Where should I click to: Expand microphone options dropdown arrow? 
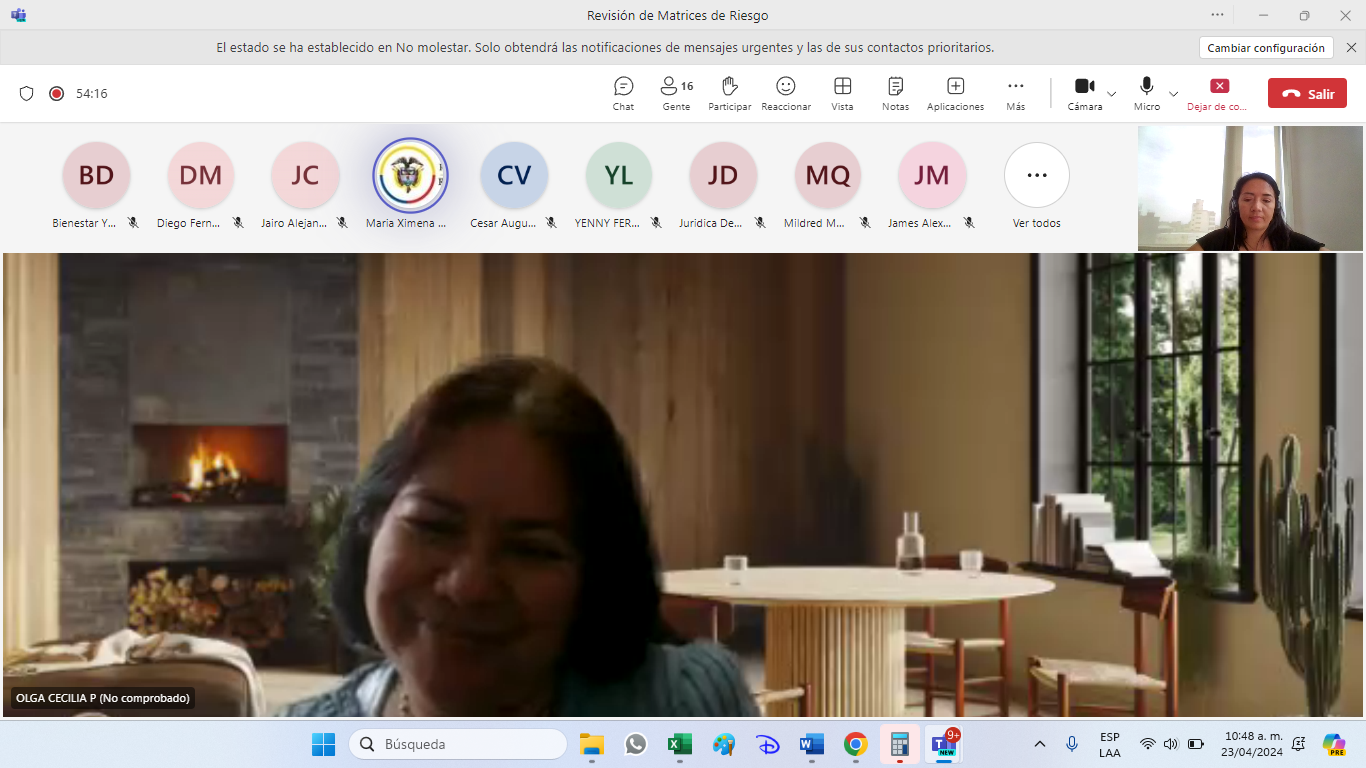coord(1174,94)
